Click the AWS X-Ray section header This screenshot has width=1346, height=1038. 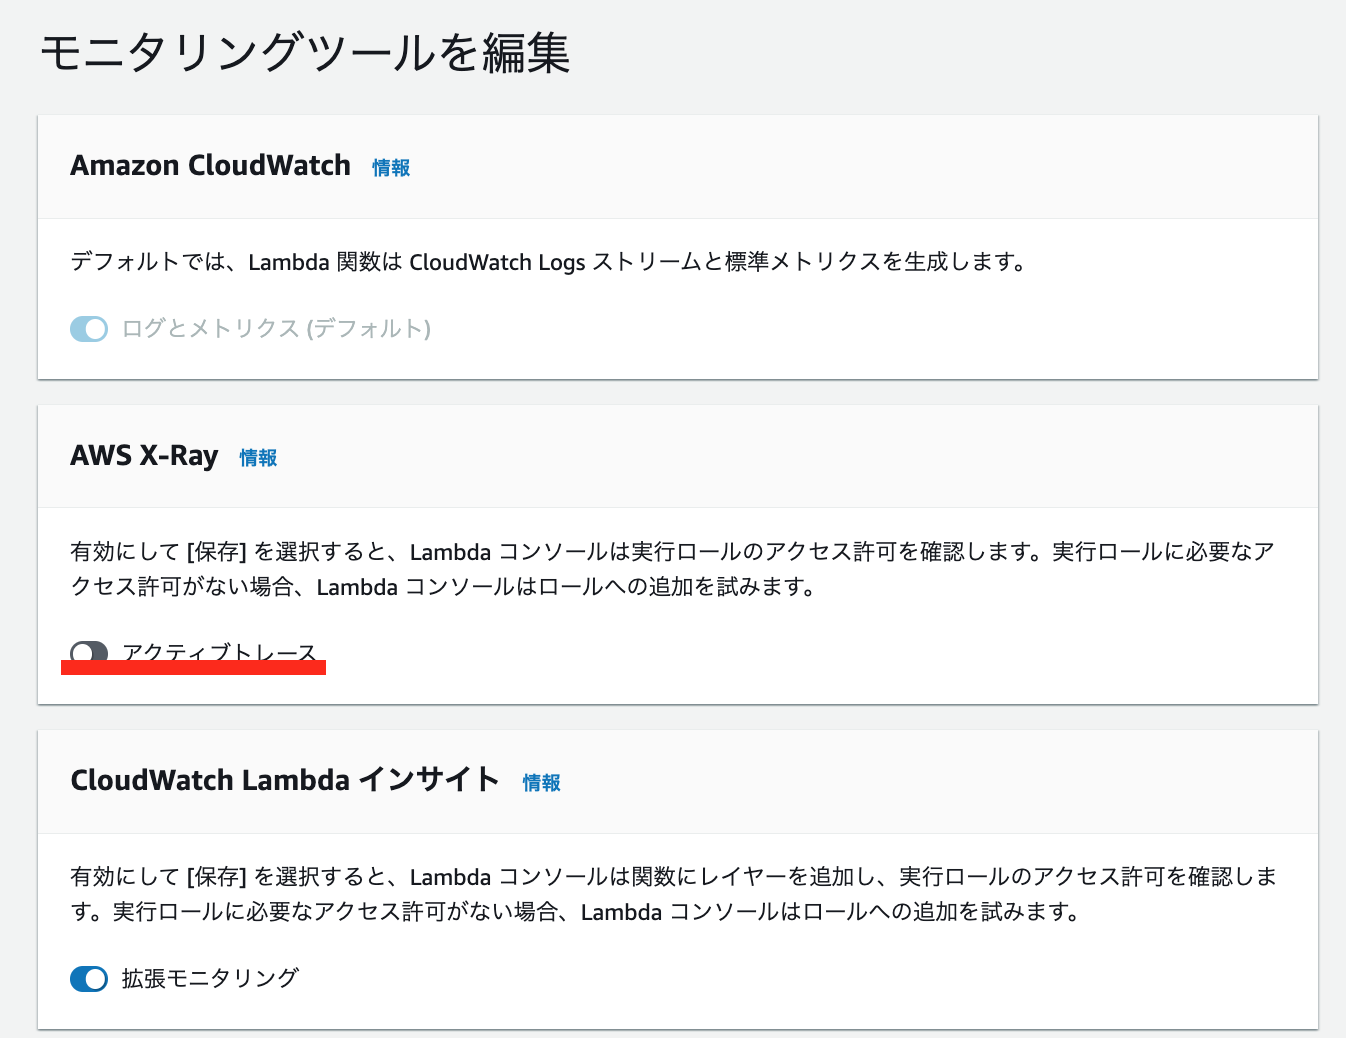144,456
